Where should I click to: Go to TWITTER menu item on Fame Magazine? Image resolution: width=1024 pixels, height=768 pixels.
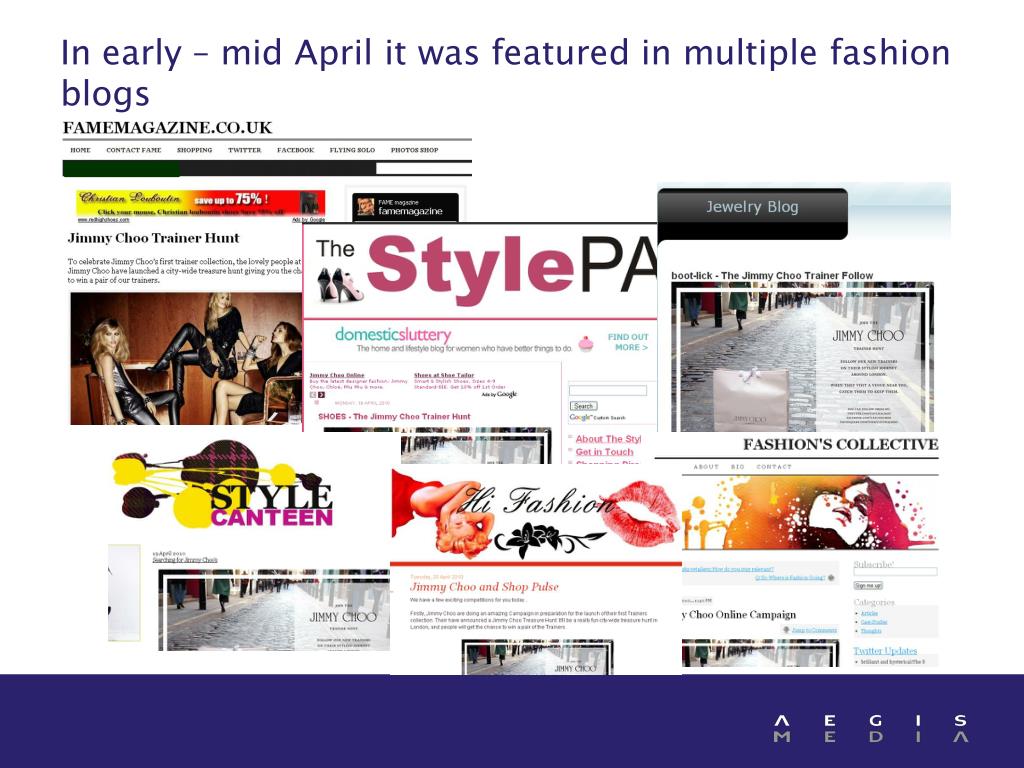click(244, 150)
